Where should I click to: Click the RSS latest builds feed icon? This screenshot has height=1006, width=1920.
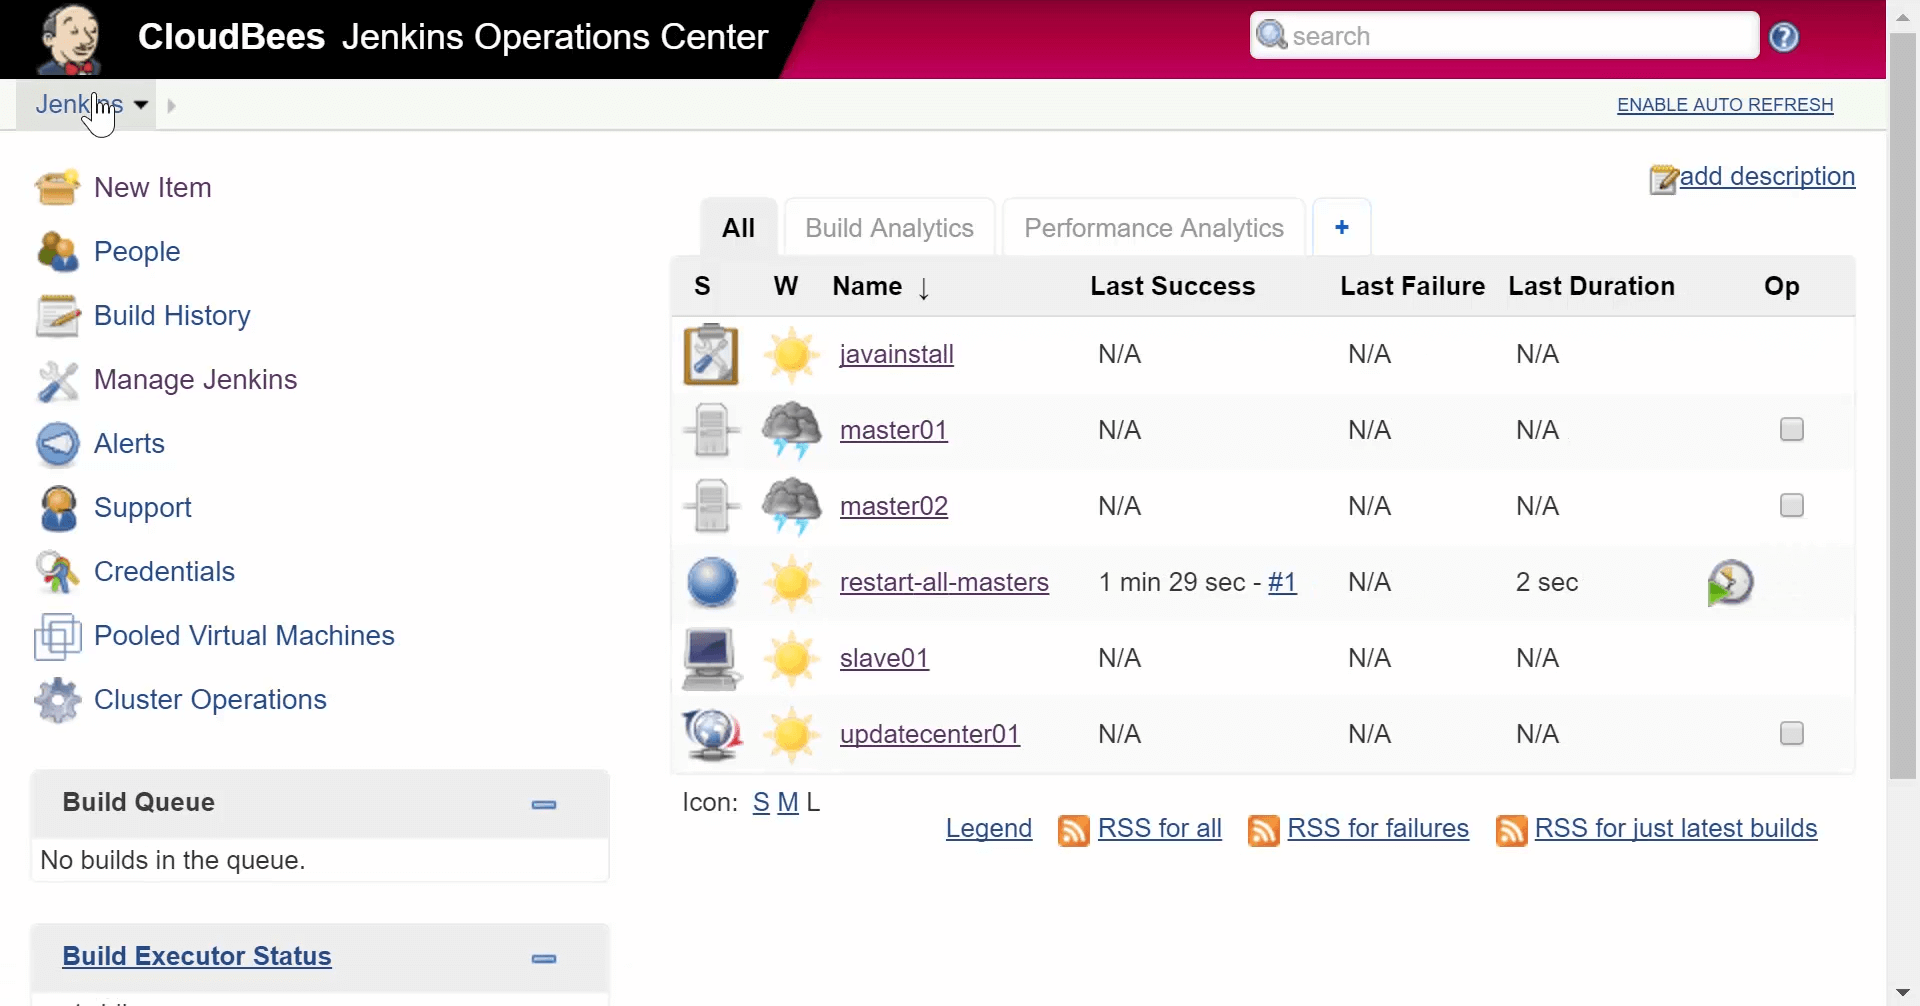tap(1511, 830)
